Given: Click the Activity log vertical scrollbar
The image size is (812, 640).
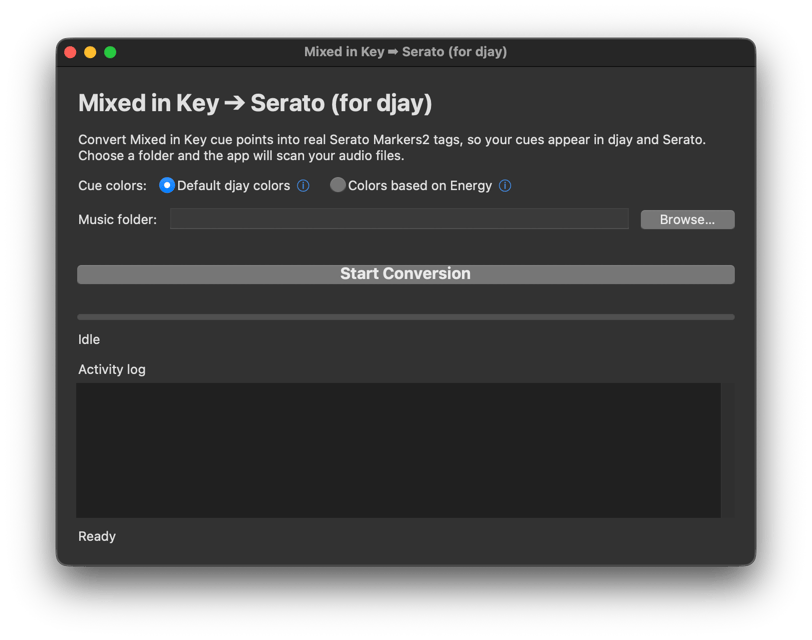Looking at the screenshot, I should coord(727,450).
